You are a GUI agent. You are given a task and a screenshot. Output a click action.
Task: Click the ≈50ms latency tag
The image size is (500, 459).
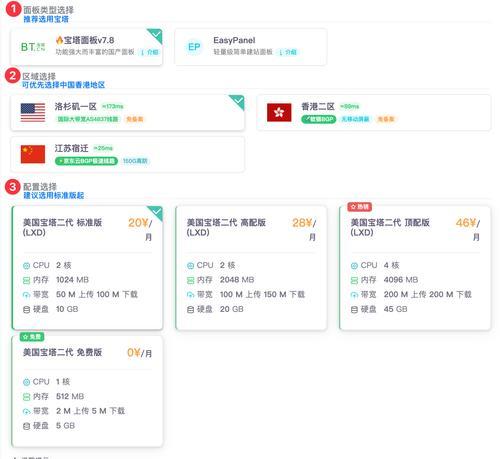350,106
